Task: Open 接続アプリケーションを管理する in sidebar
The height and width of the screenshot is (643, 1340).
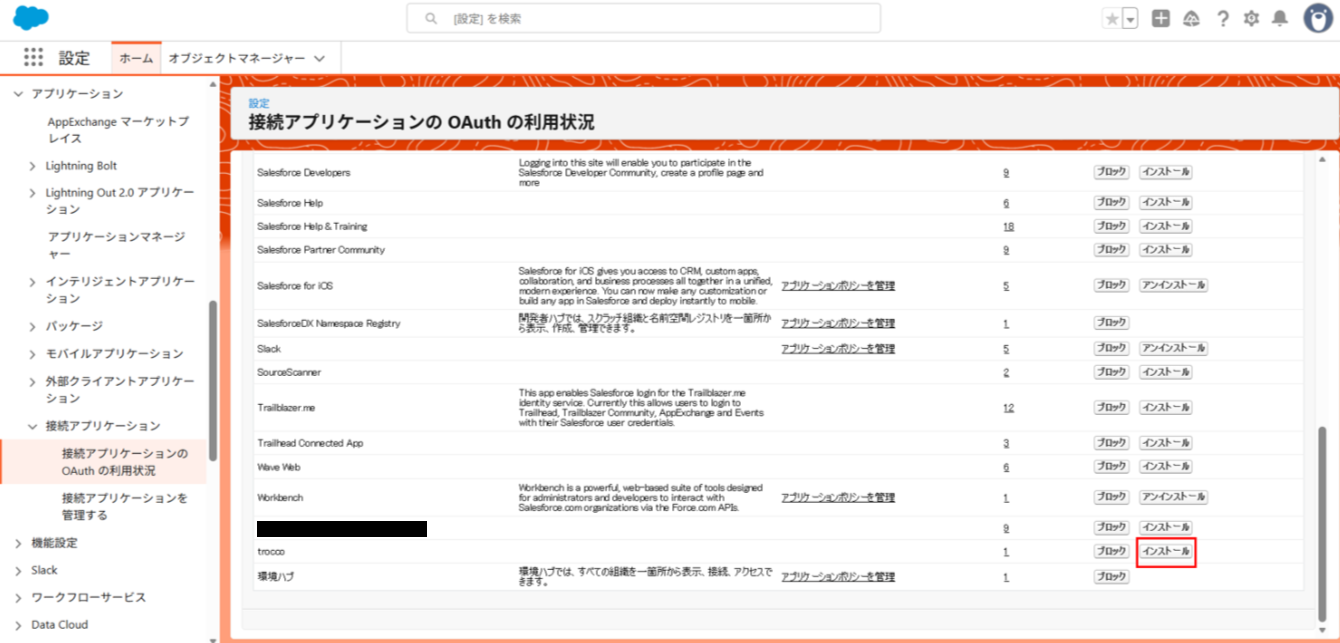Action: click(x=124, y=506)
